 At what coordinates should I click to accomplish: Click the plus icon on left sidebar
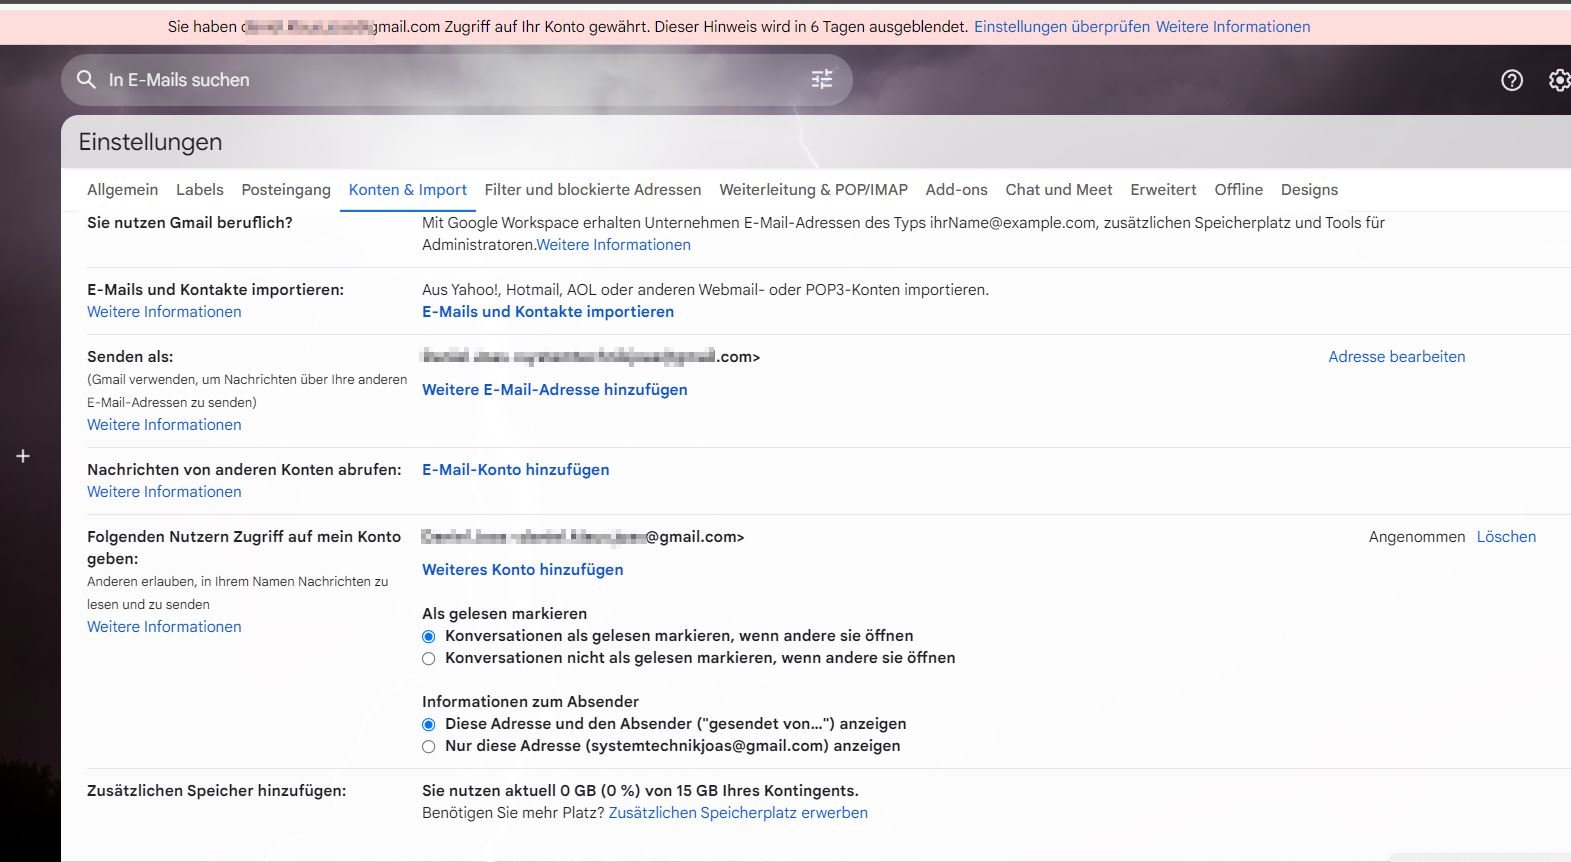click(23, 456)
